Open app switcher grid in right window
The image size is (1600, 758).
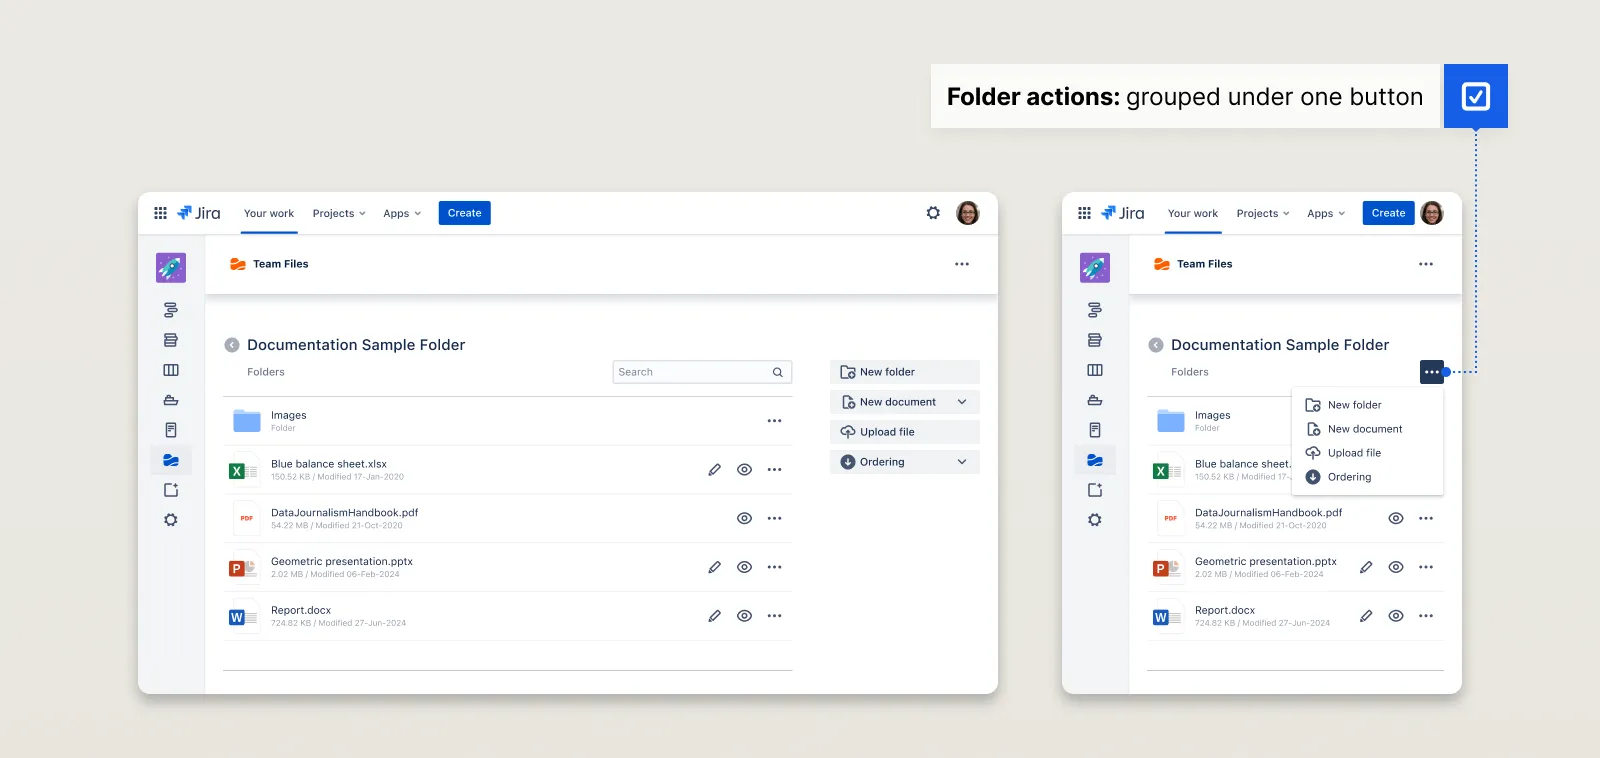coord(1084,213)
